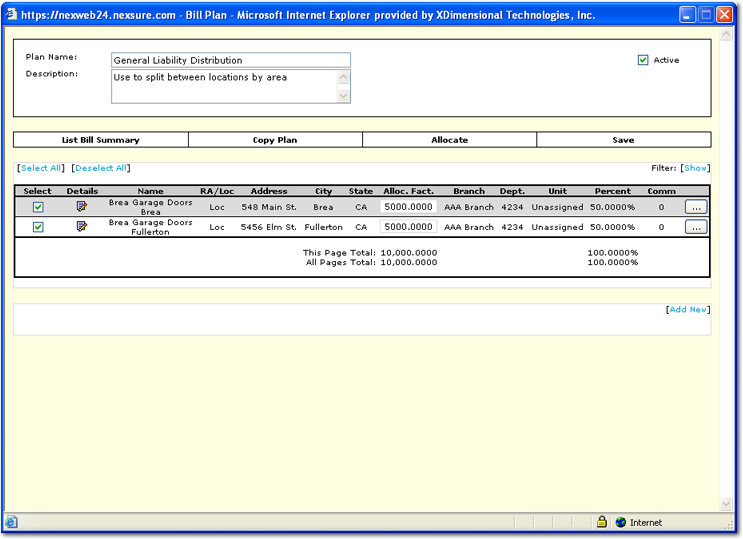Click 'Brea Garage Doors Brea' name cell
This screenshot has width=743, height=539.
coord(150,207)
